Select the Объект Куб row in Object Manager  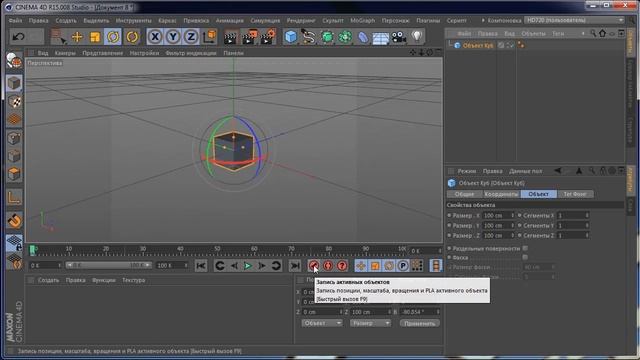(x=478, y=45)
